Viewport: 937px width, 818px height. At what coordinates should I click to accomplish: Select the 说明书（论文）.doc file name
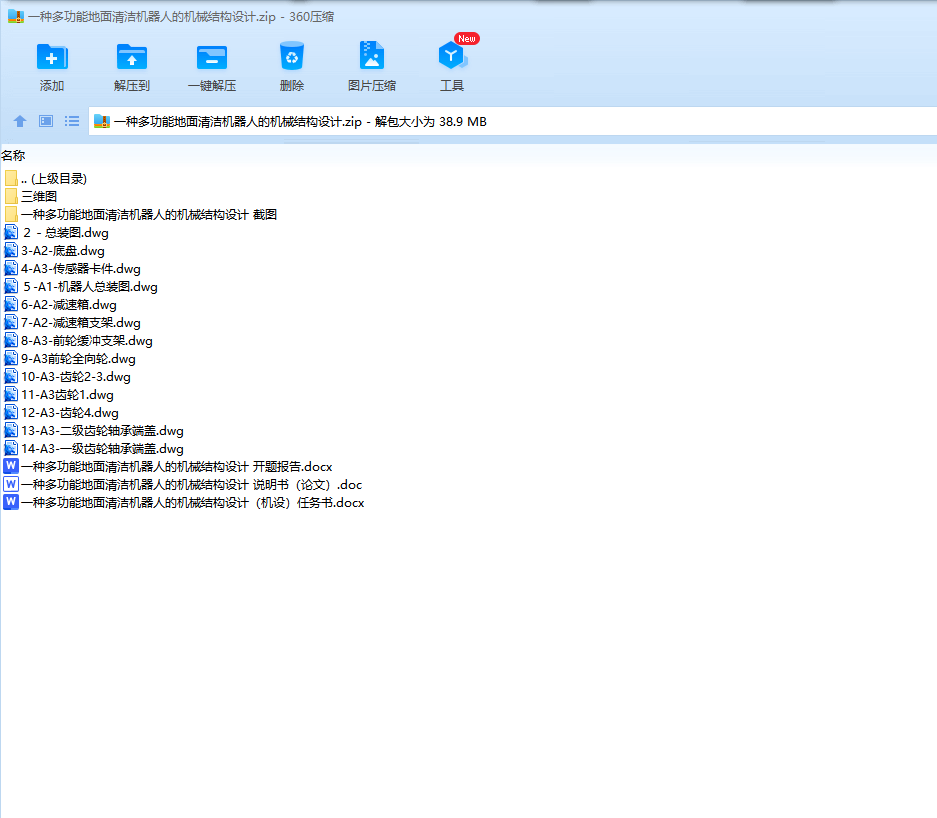191,485
